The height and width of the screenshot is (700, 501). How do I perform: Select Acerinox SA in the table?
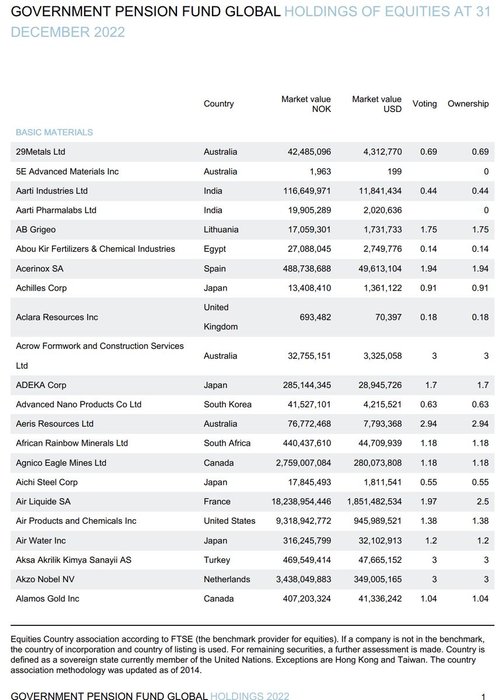[39, 268]
